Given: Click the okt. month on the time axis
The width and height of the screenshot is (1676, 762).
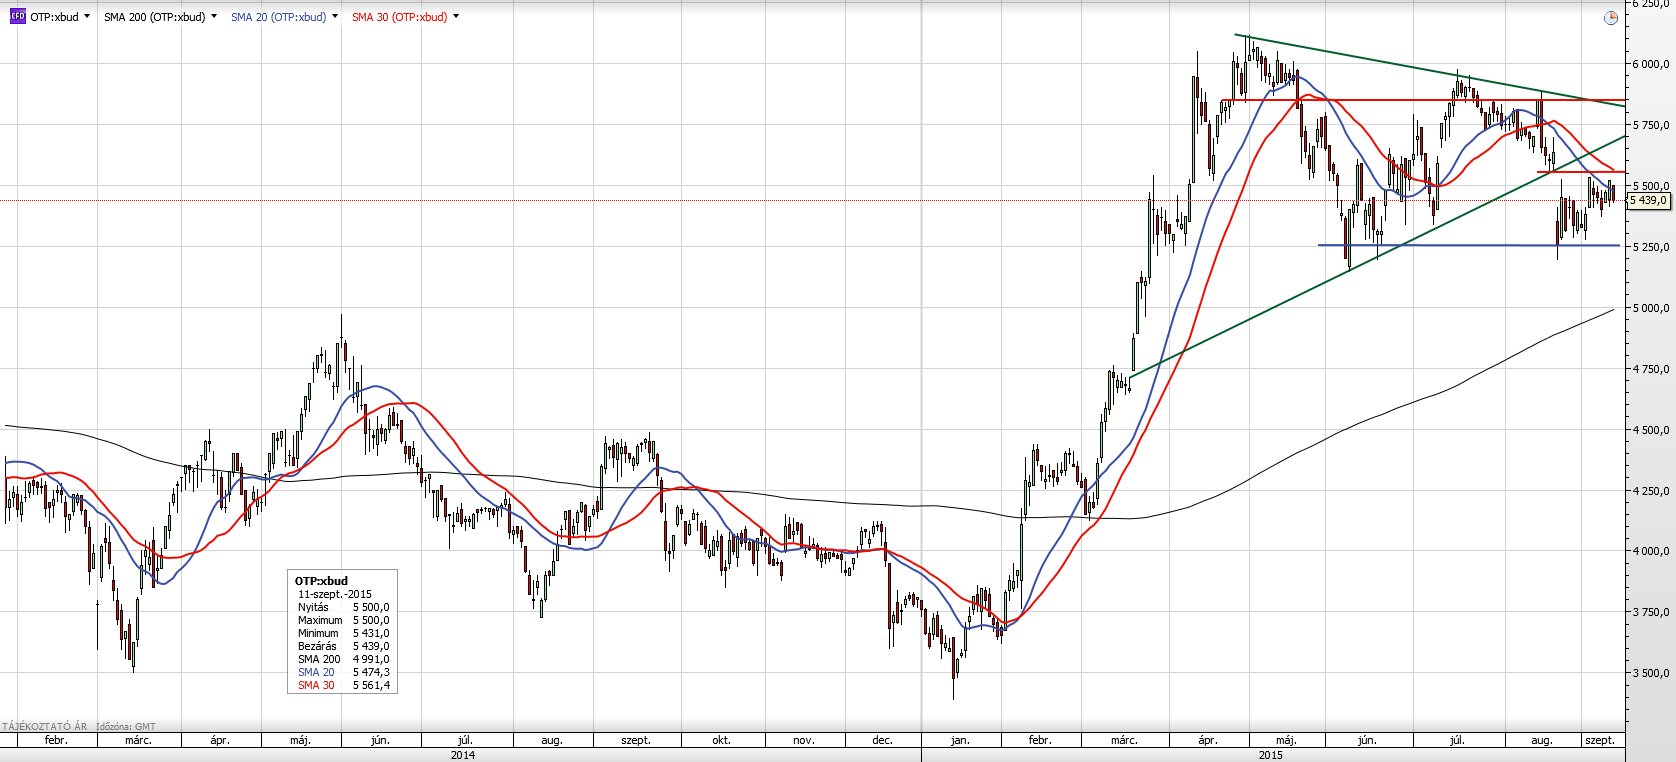Looking at the screenshot, I should tap(721, 740).
